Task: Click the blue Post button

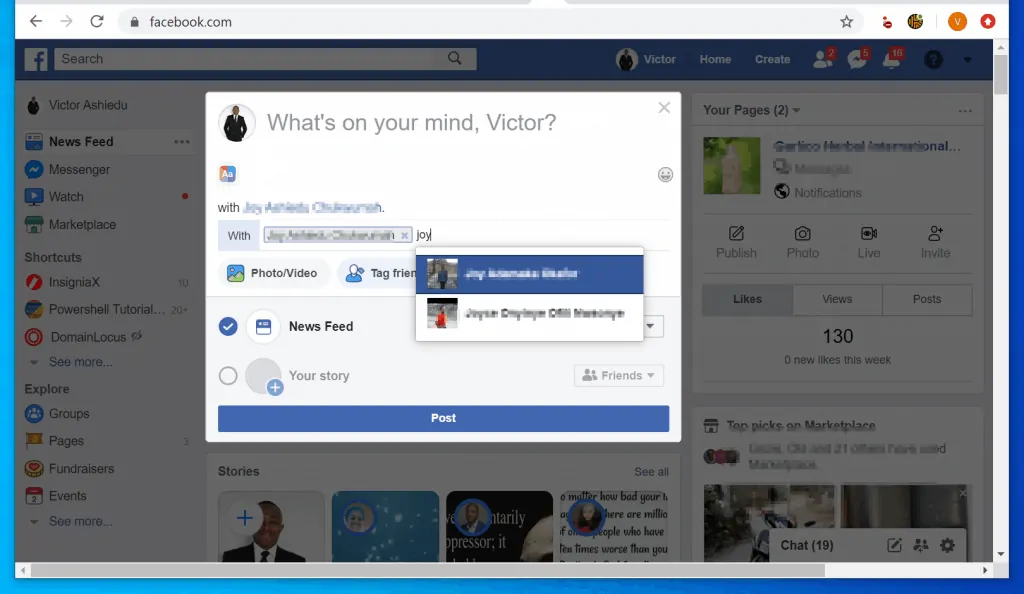Action: coord(443,418)
